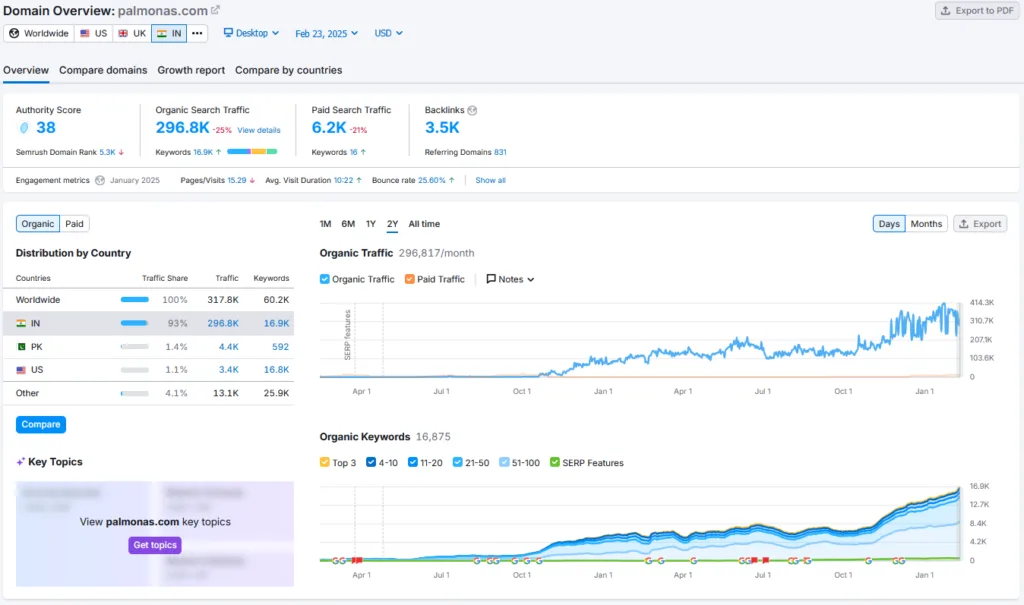The image size is (1024, 605).
Task: Open the Desktop device dropdown
Action: 251,33
